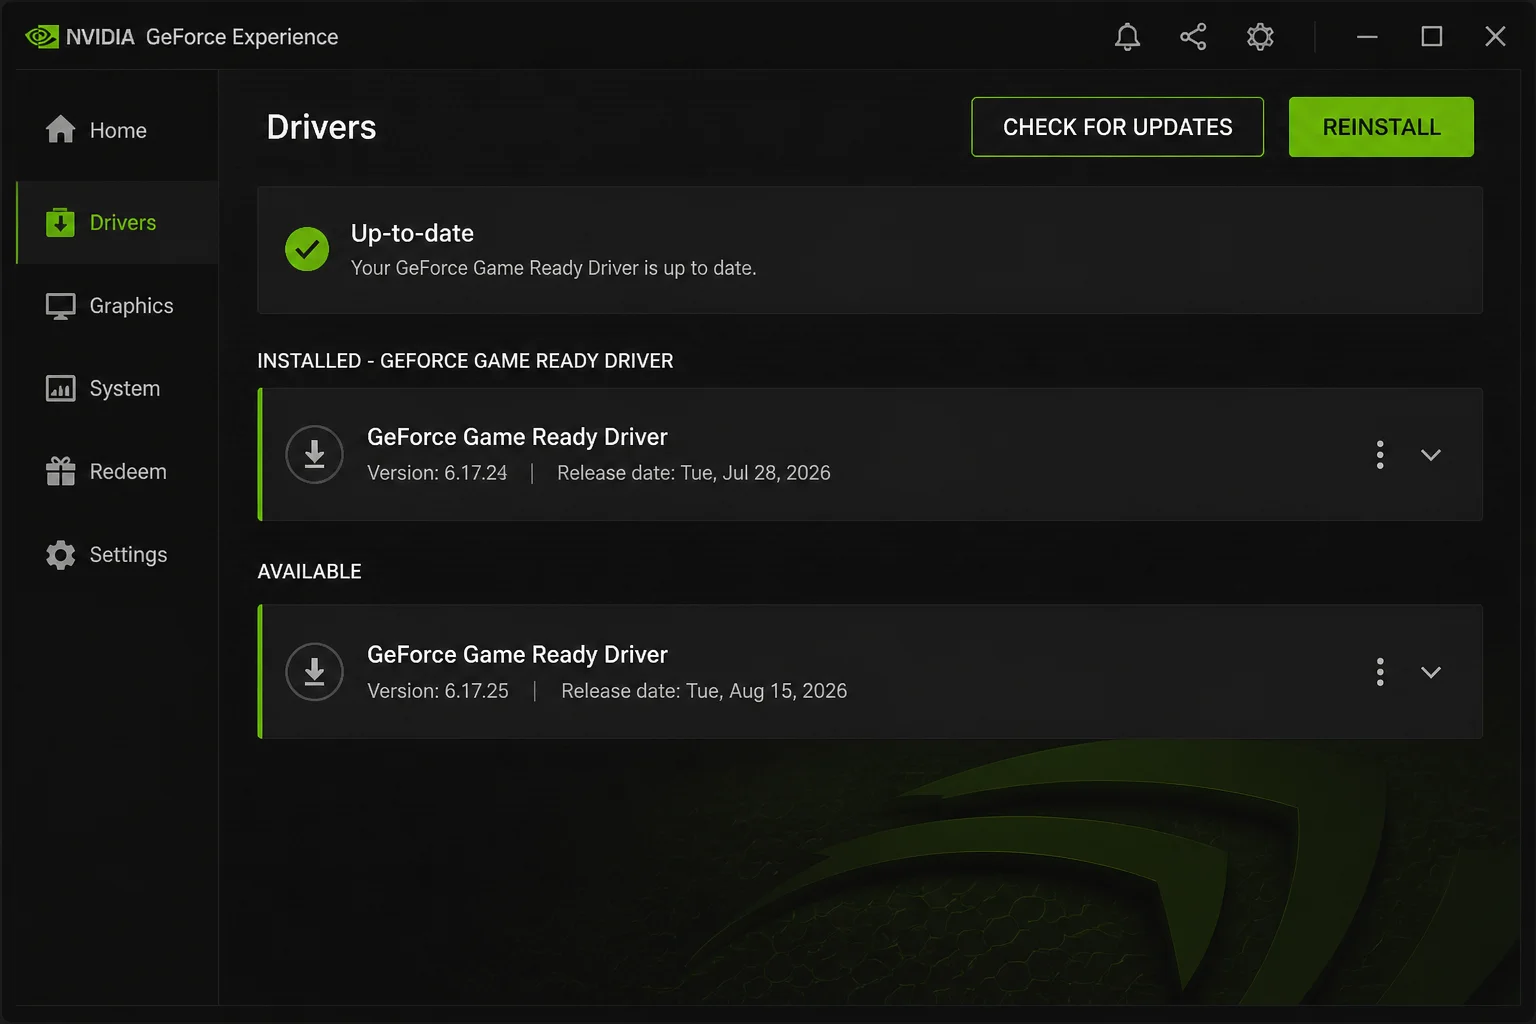Viewport: 1536px width, 1024px height.
Task: Close the GeForce Experience window
Action: click(1495, 37)
